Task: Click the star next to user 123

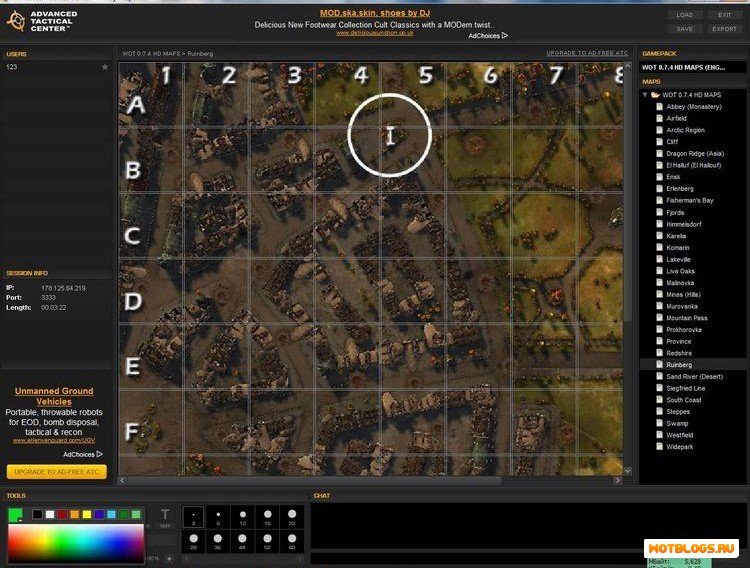Action: pyautogui.click(x=105, y=67)
